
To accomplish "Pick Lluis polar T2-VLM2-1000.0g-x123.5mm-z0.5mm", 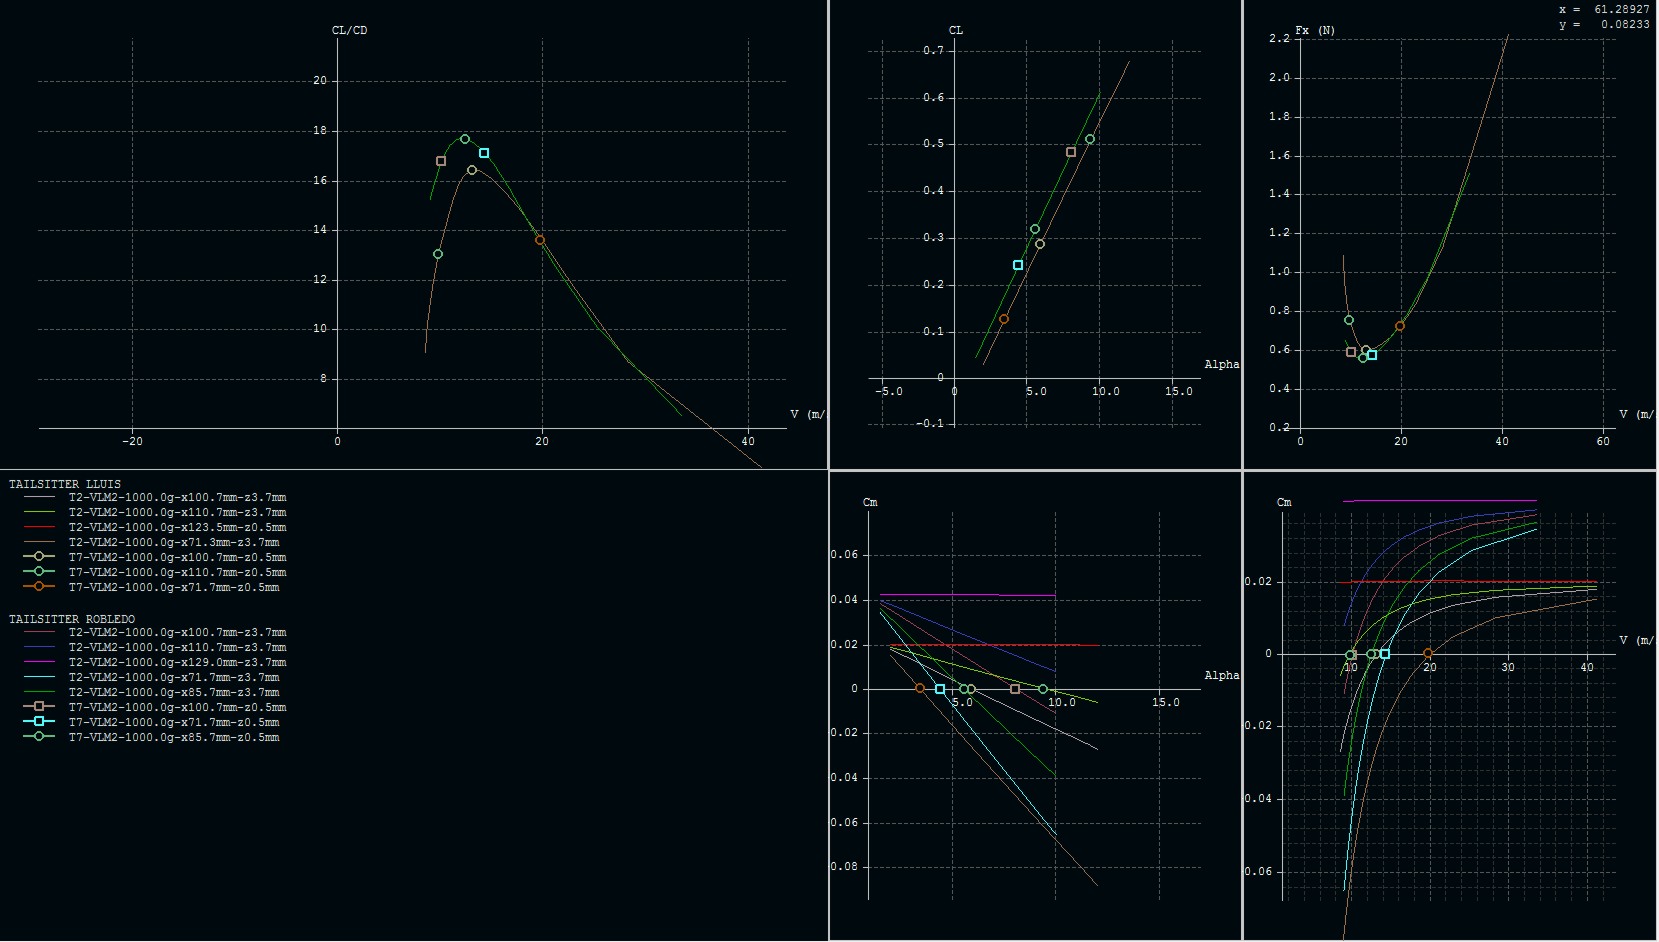I will tap(177, 527).
